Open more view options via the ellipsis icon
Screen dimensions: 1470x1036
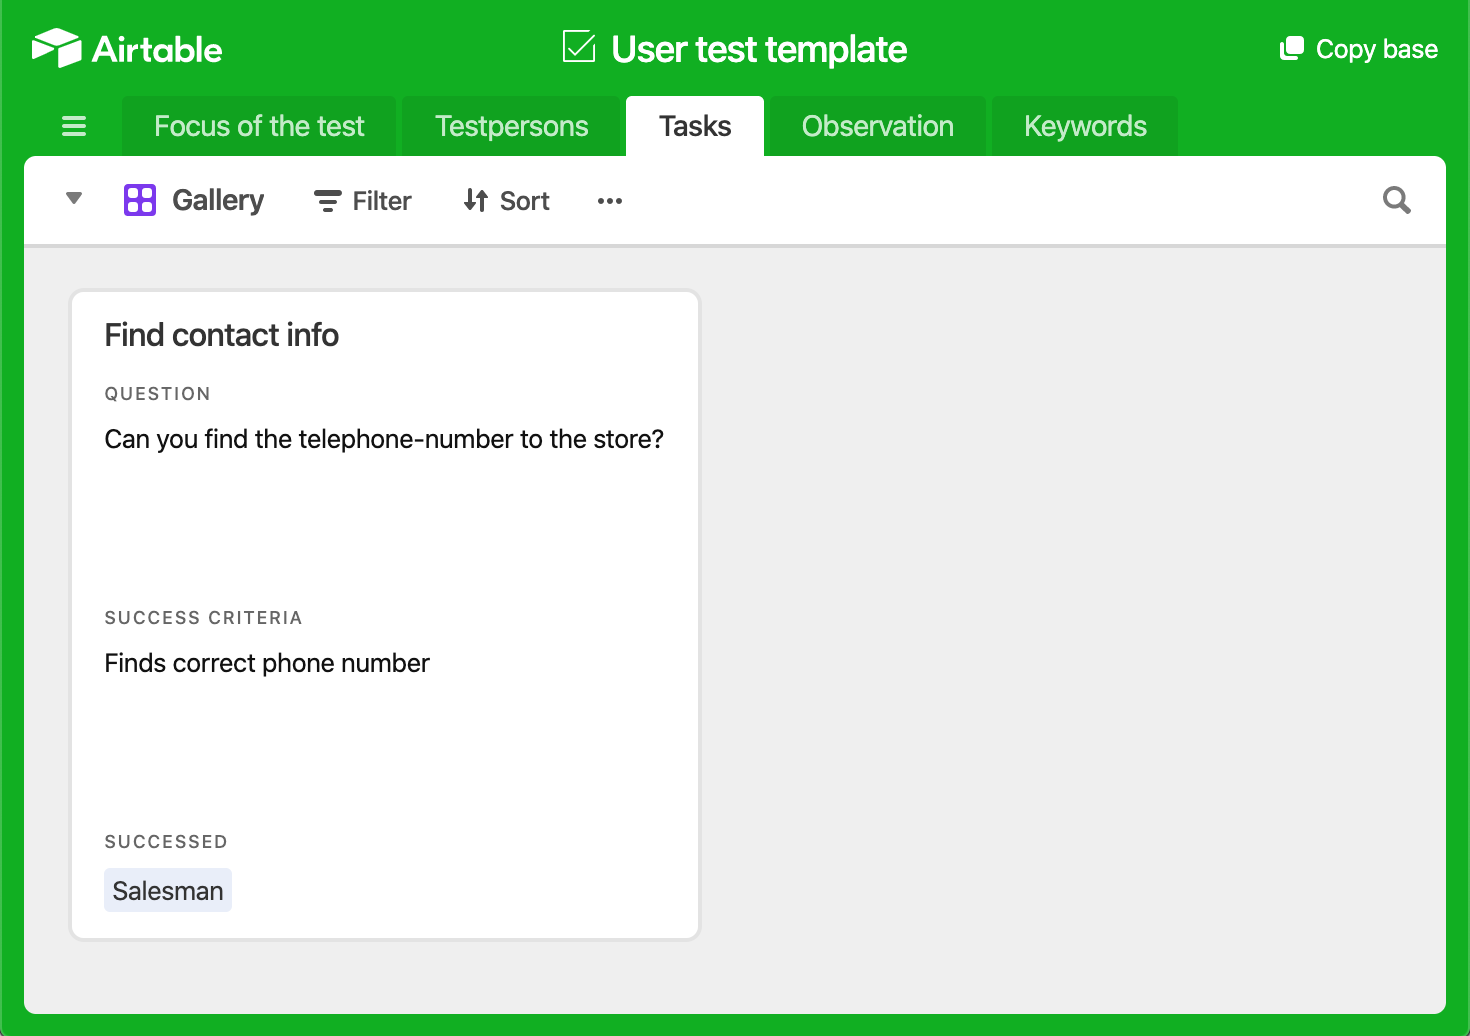point(609,200)
